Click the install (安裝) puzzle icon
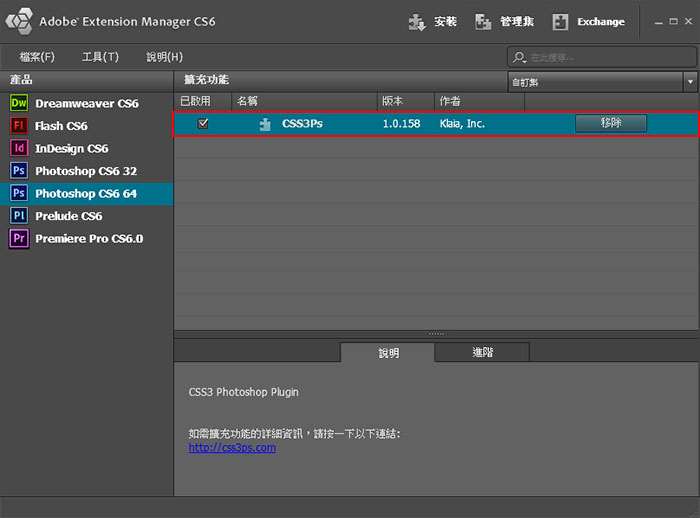 [417, 22]
